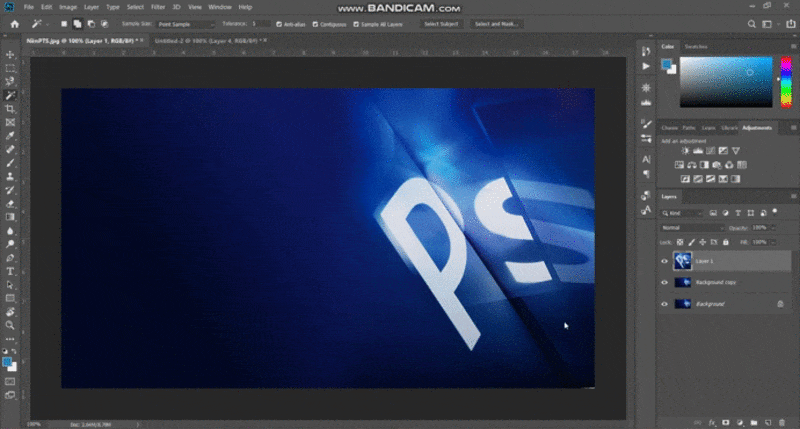The width and height of the screenshot is (800, 429).
Task: Click the Color Balance adjustment icon
Action: pyautogui.click(x=692, y=165)
